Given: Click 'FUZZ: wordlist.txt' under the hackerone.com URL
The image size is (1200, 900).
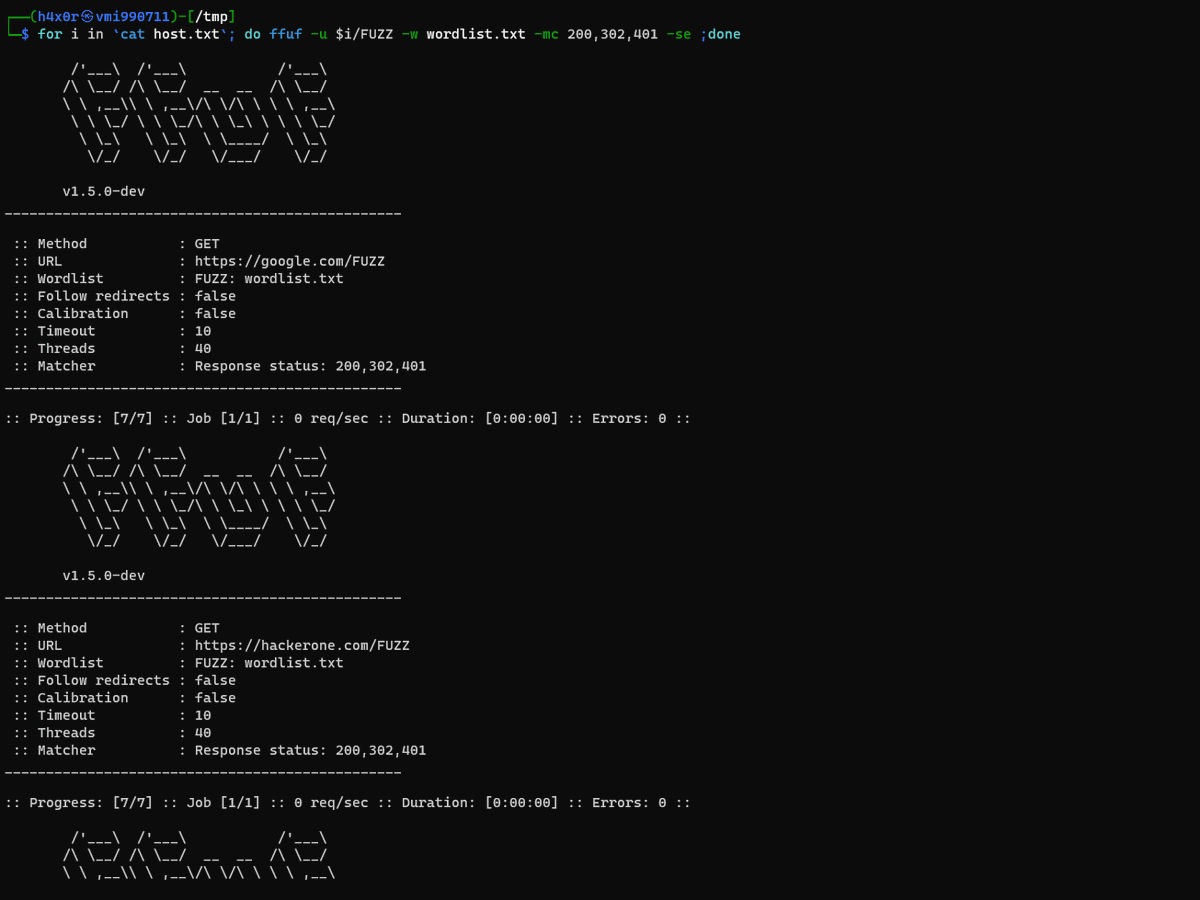Looking at the screenshot, I should [269, 663].
